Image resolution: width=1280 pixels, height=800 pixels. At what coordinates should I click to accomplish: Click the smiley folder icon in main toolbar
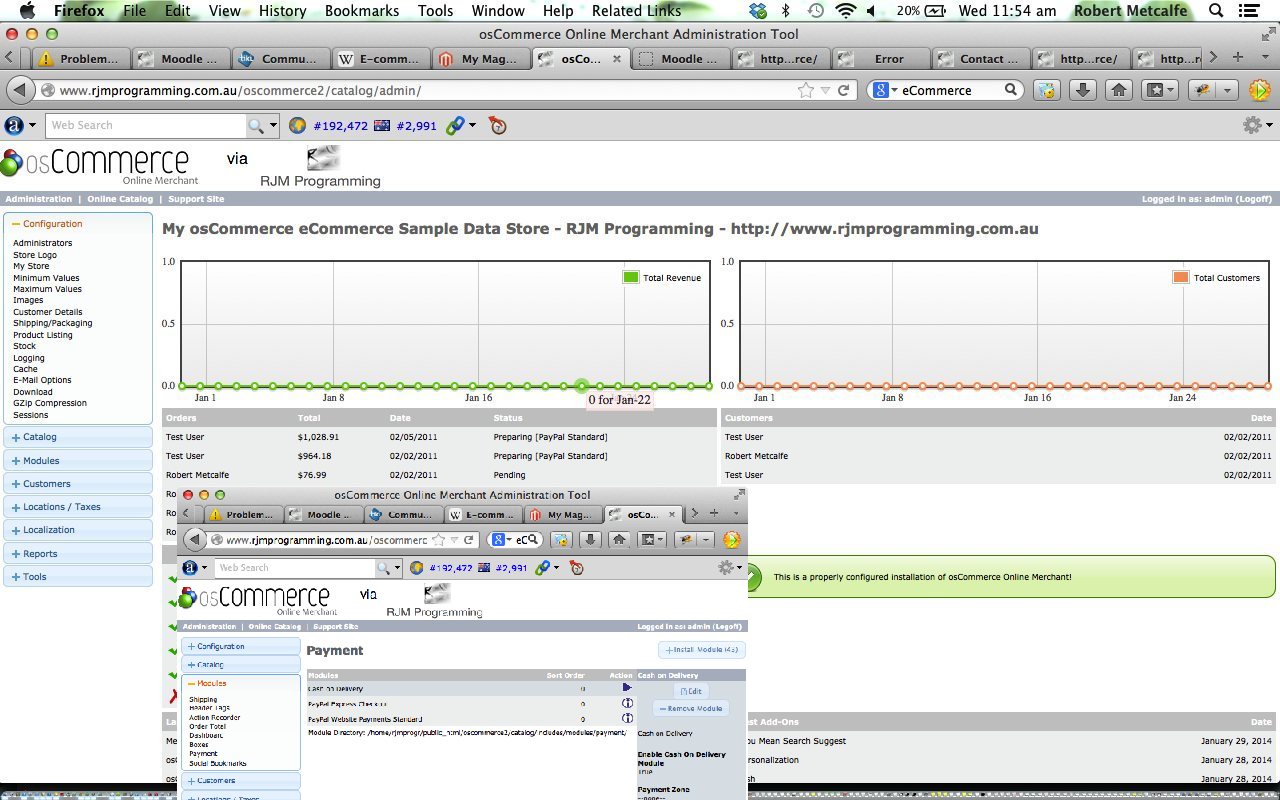[x=1046, y=90]
